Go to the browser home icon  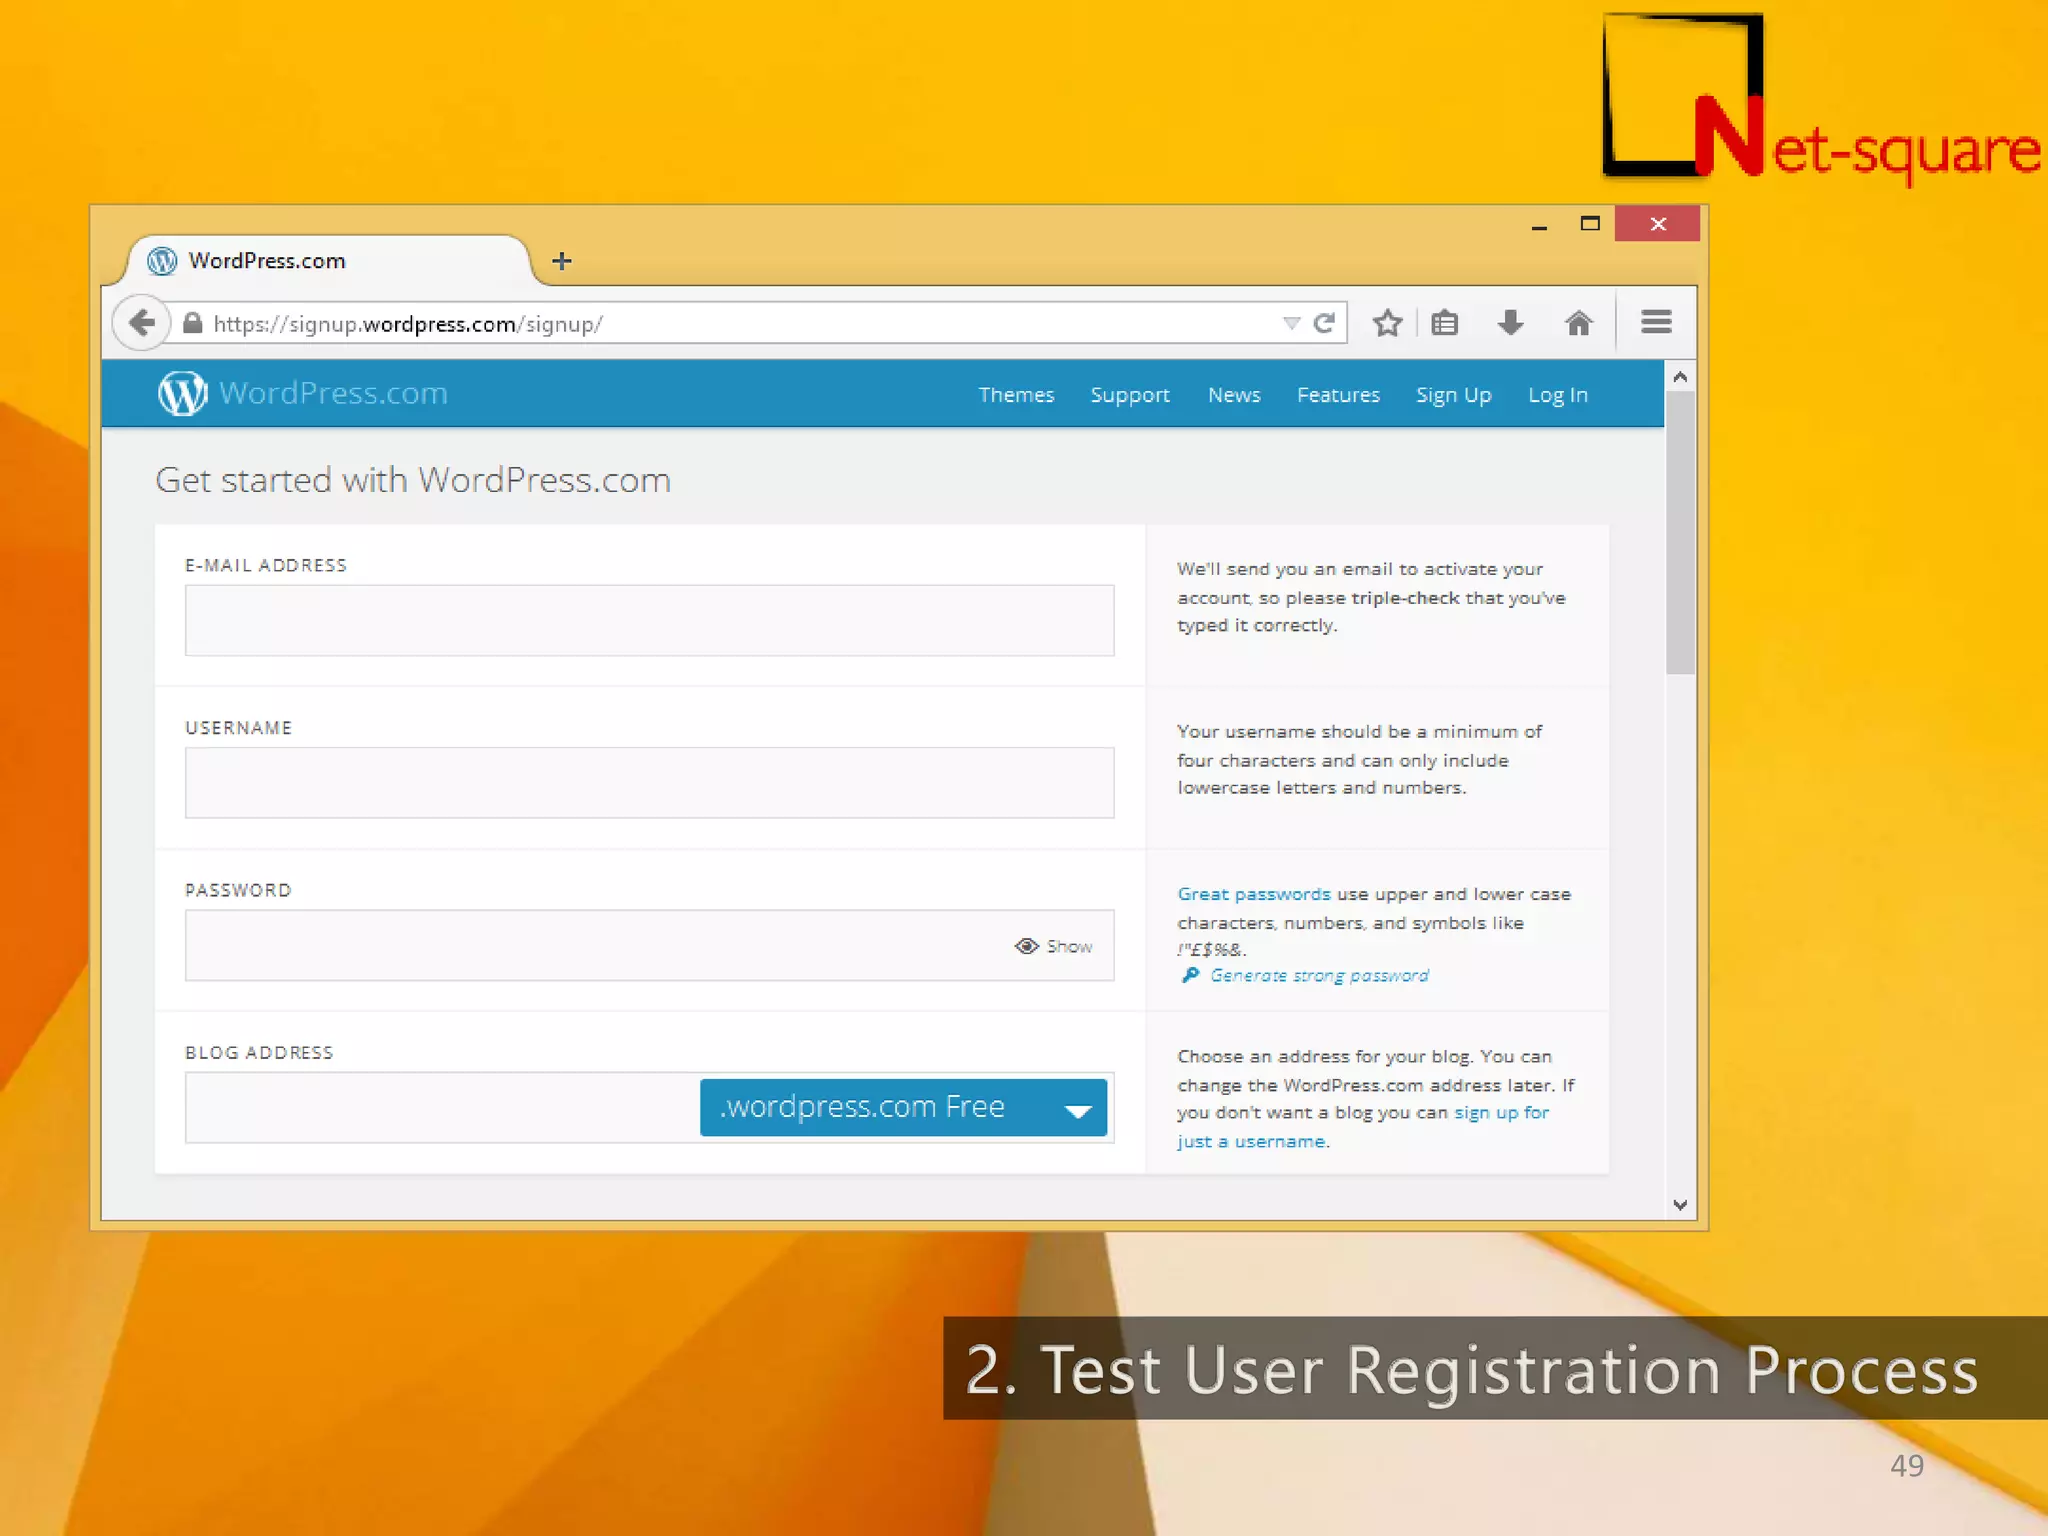pyautogui.click(x=1578, y=323)
